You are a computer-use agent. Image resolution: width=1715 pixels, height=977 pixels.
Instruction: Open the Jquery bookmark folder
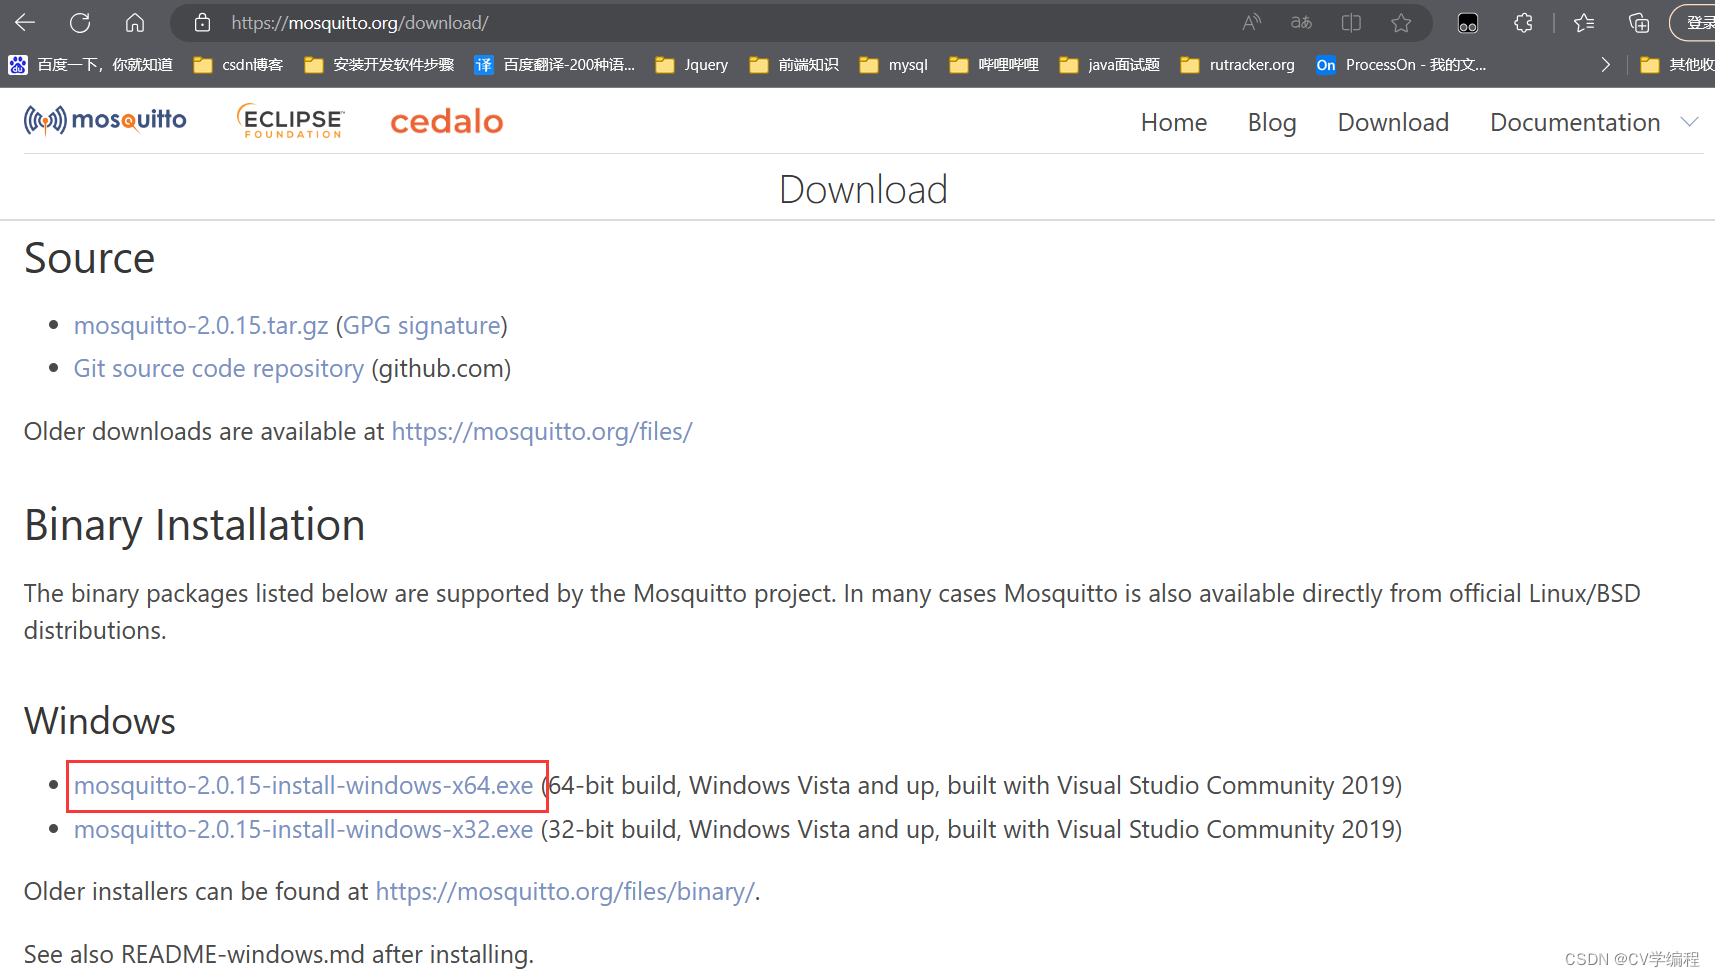(x=692, y=65)
